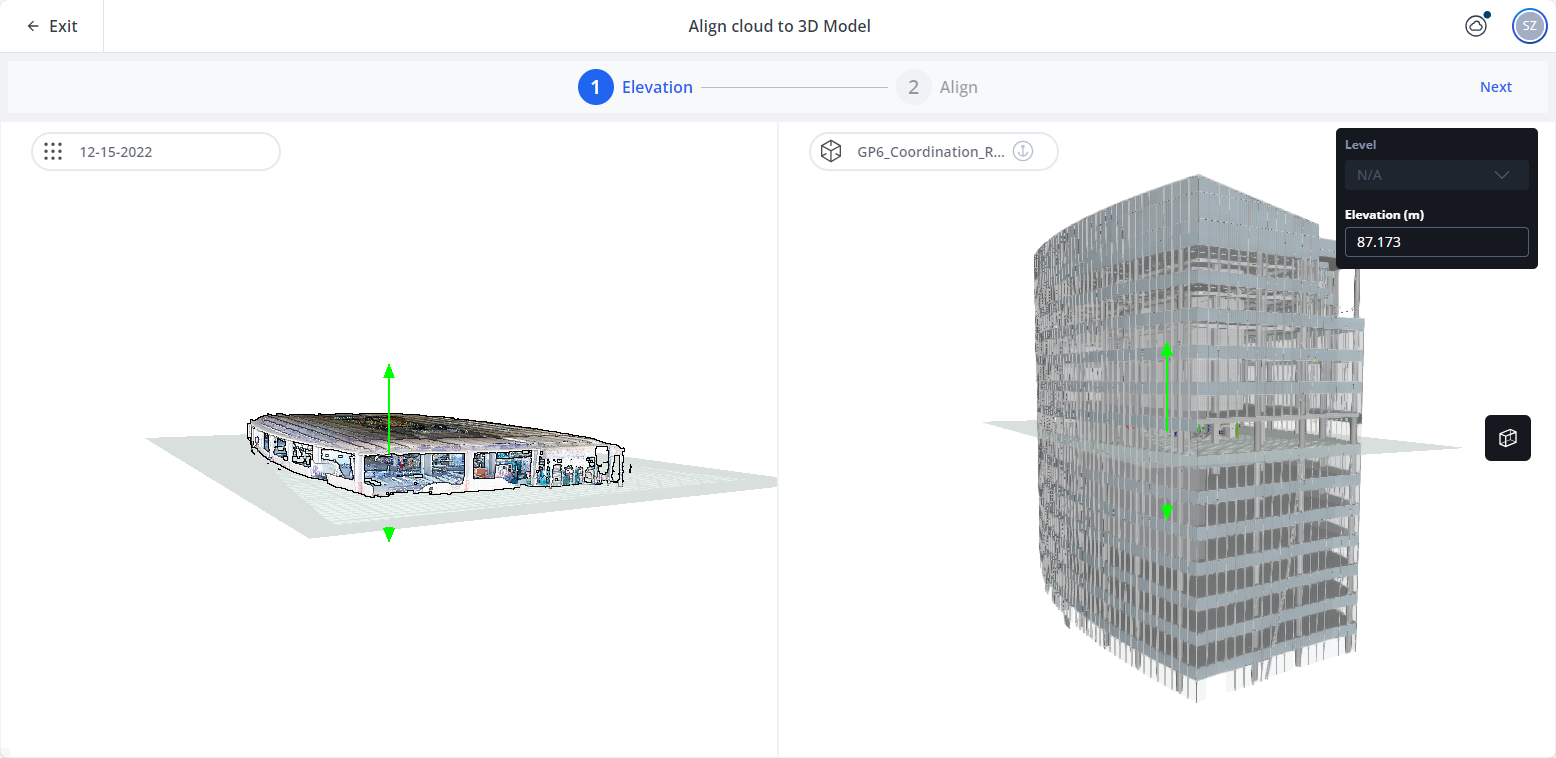Click the anchor icon in the model pill
The width and height of the screenshot is (1556, 758).
click(1022, 151)
